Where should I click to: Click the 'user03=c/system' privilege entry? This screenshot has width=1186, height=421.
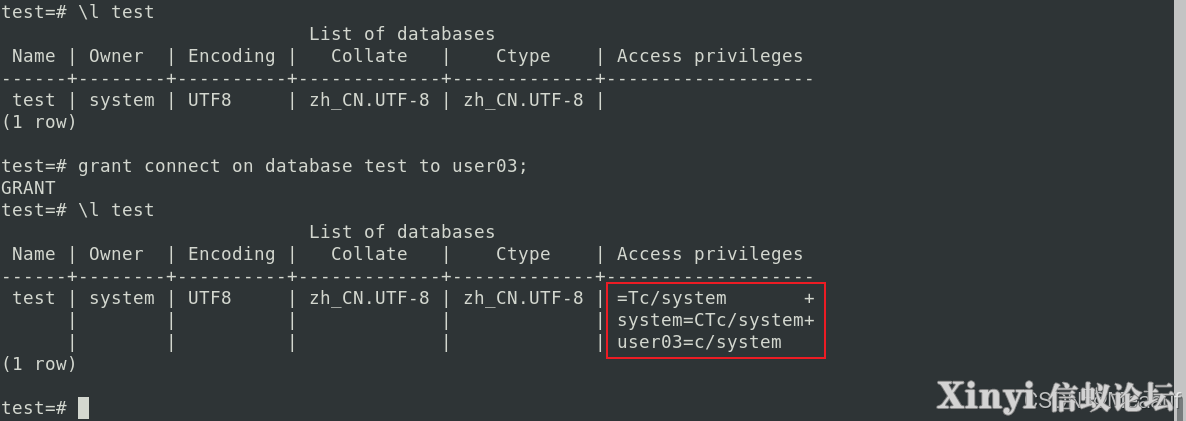(699, 342)
